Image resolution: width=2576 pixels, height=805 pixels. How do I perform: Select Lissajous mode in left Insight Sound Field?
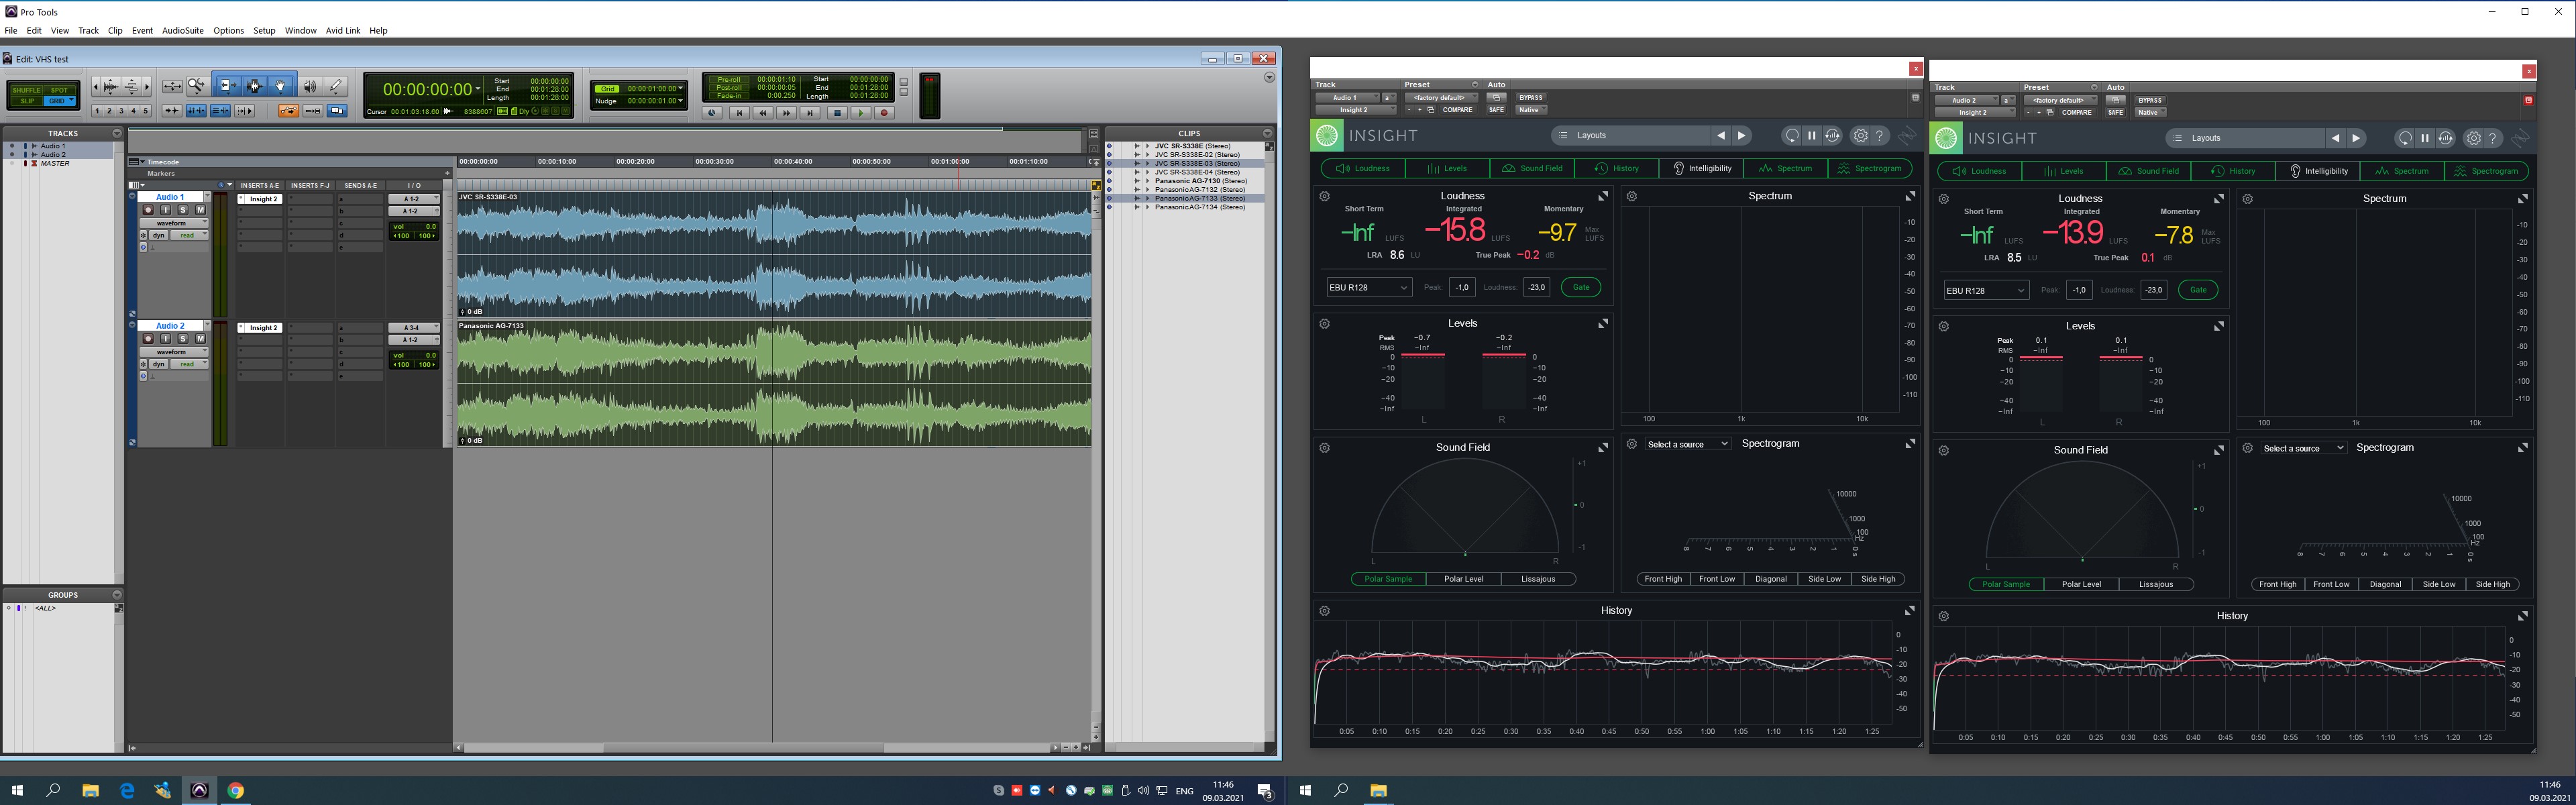pos(1538,579)
